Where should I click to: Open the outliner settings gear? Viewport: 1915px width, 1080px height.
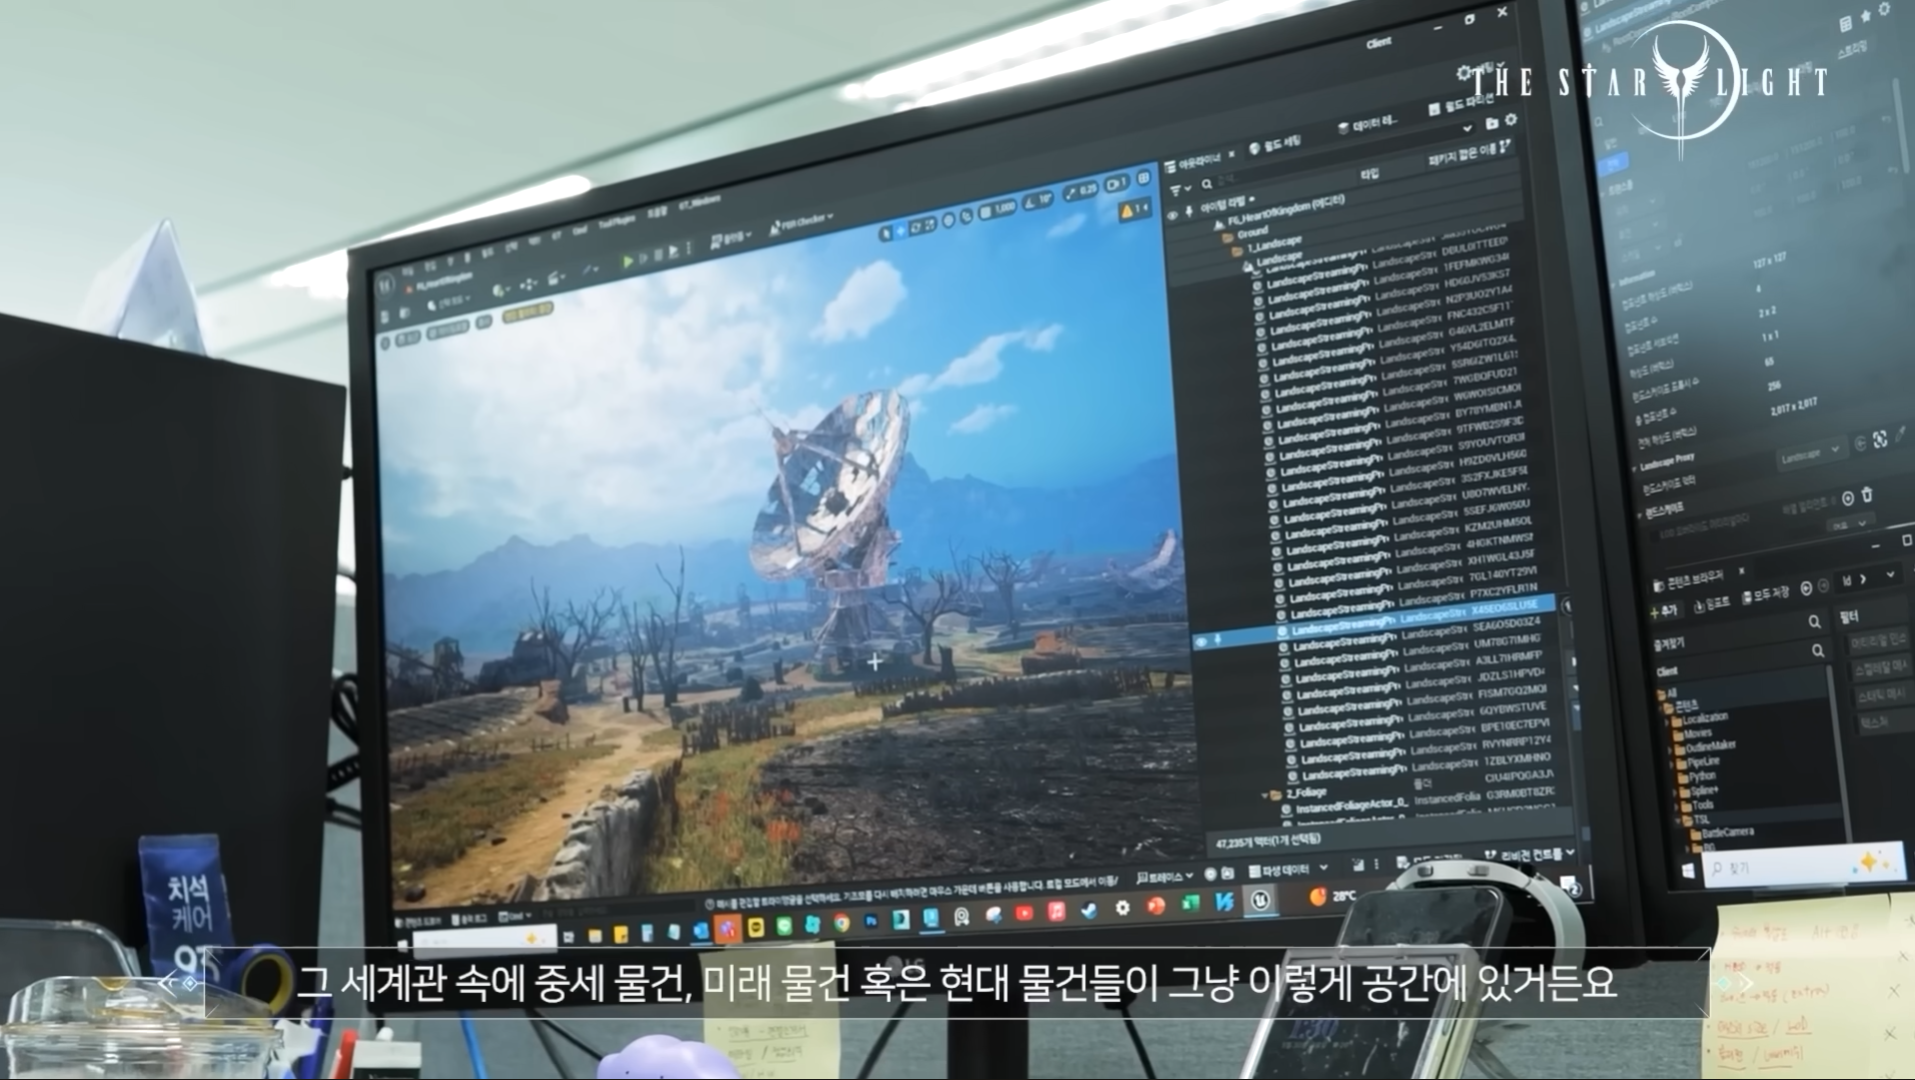1511,119
